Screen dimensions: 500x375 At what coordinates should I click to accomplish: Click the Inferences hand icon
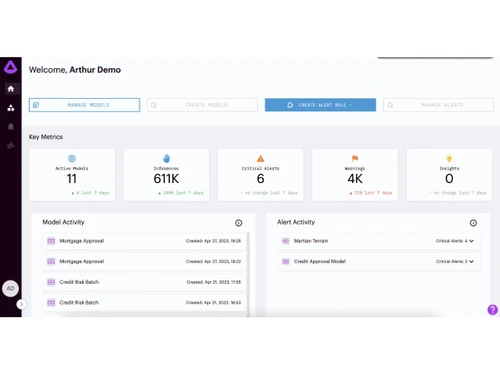pyautogui.click(x=166, y=158)
